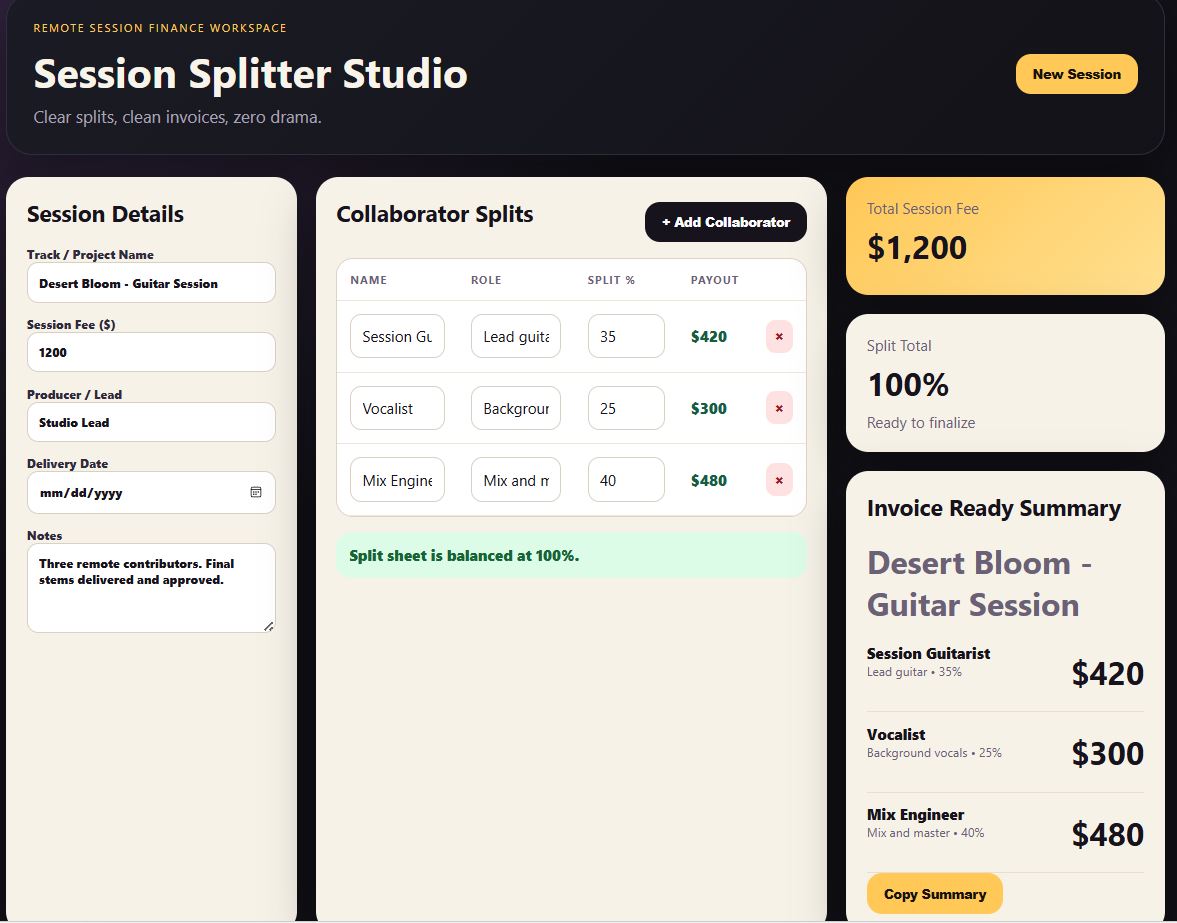Click the NAME column header
Image resolution: width=1177 pixels, height=923 pixels.
(369, 280)
